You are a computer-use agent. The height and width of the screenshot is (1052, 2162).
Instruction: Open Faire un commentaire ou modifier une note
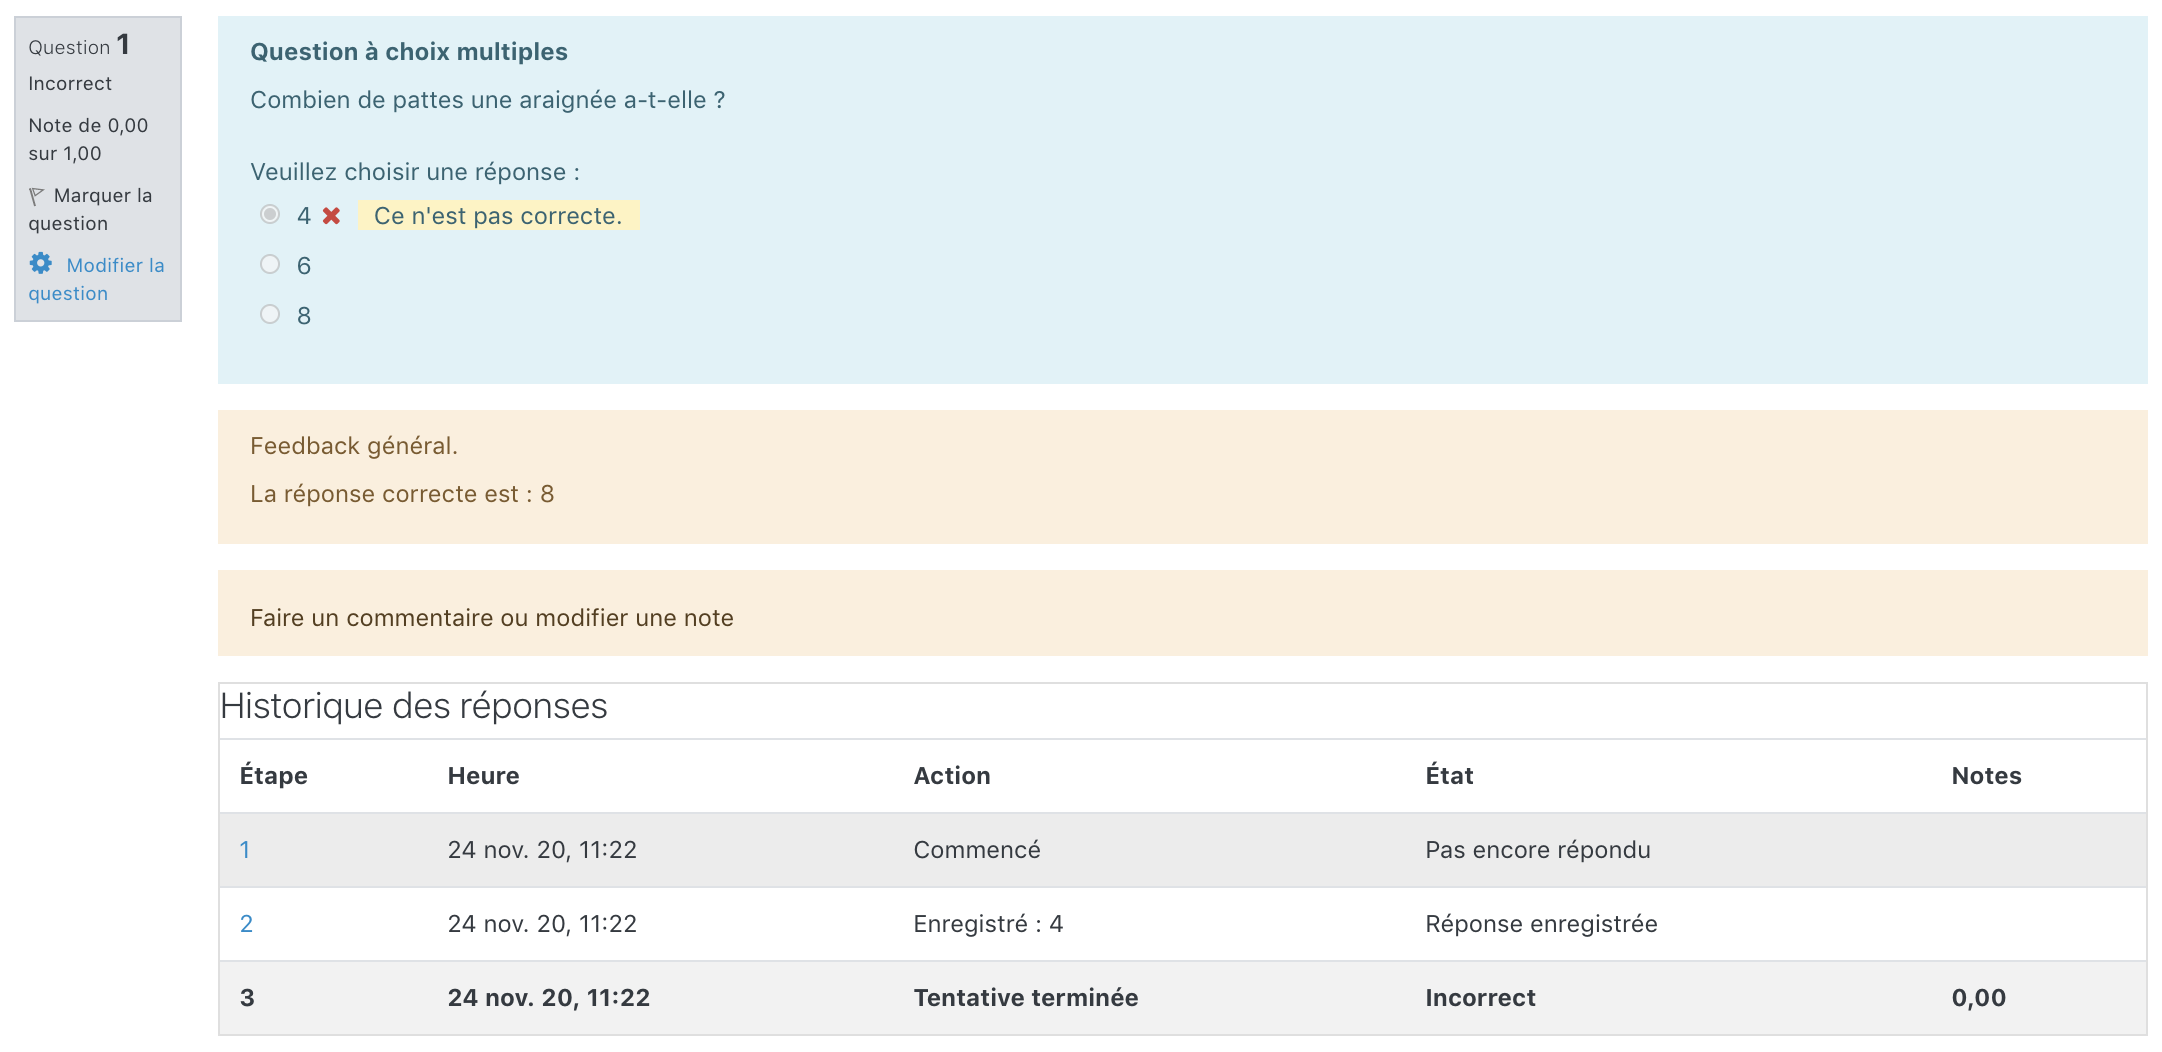pyautogui.click(x=491, y=618)
